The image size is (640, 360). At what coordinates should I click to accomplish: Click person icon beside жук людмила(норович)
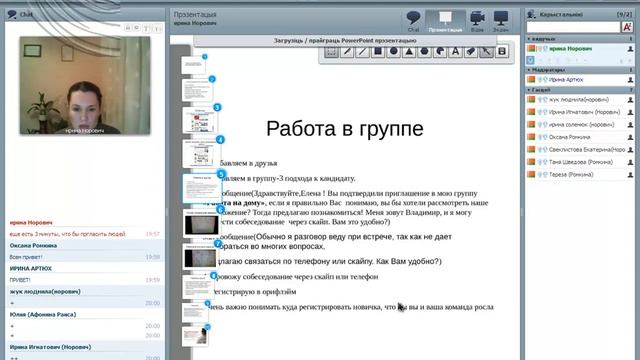pos(630,100)
